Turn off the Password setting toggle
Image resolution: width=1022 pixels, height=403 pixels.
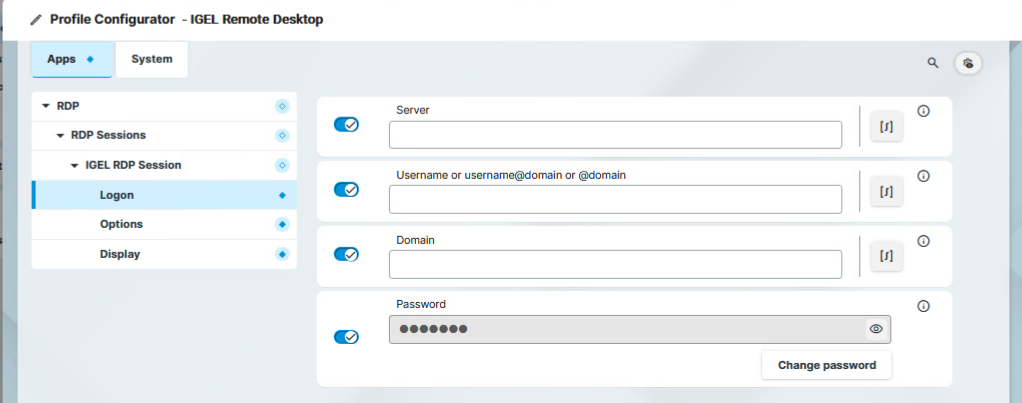click(x=346, y=337)
